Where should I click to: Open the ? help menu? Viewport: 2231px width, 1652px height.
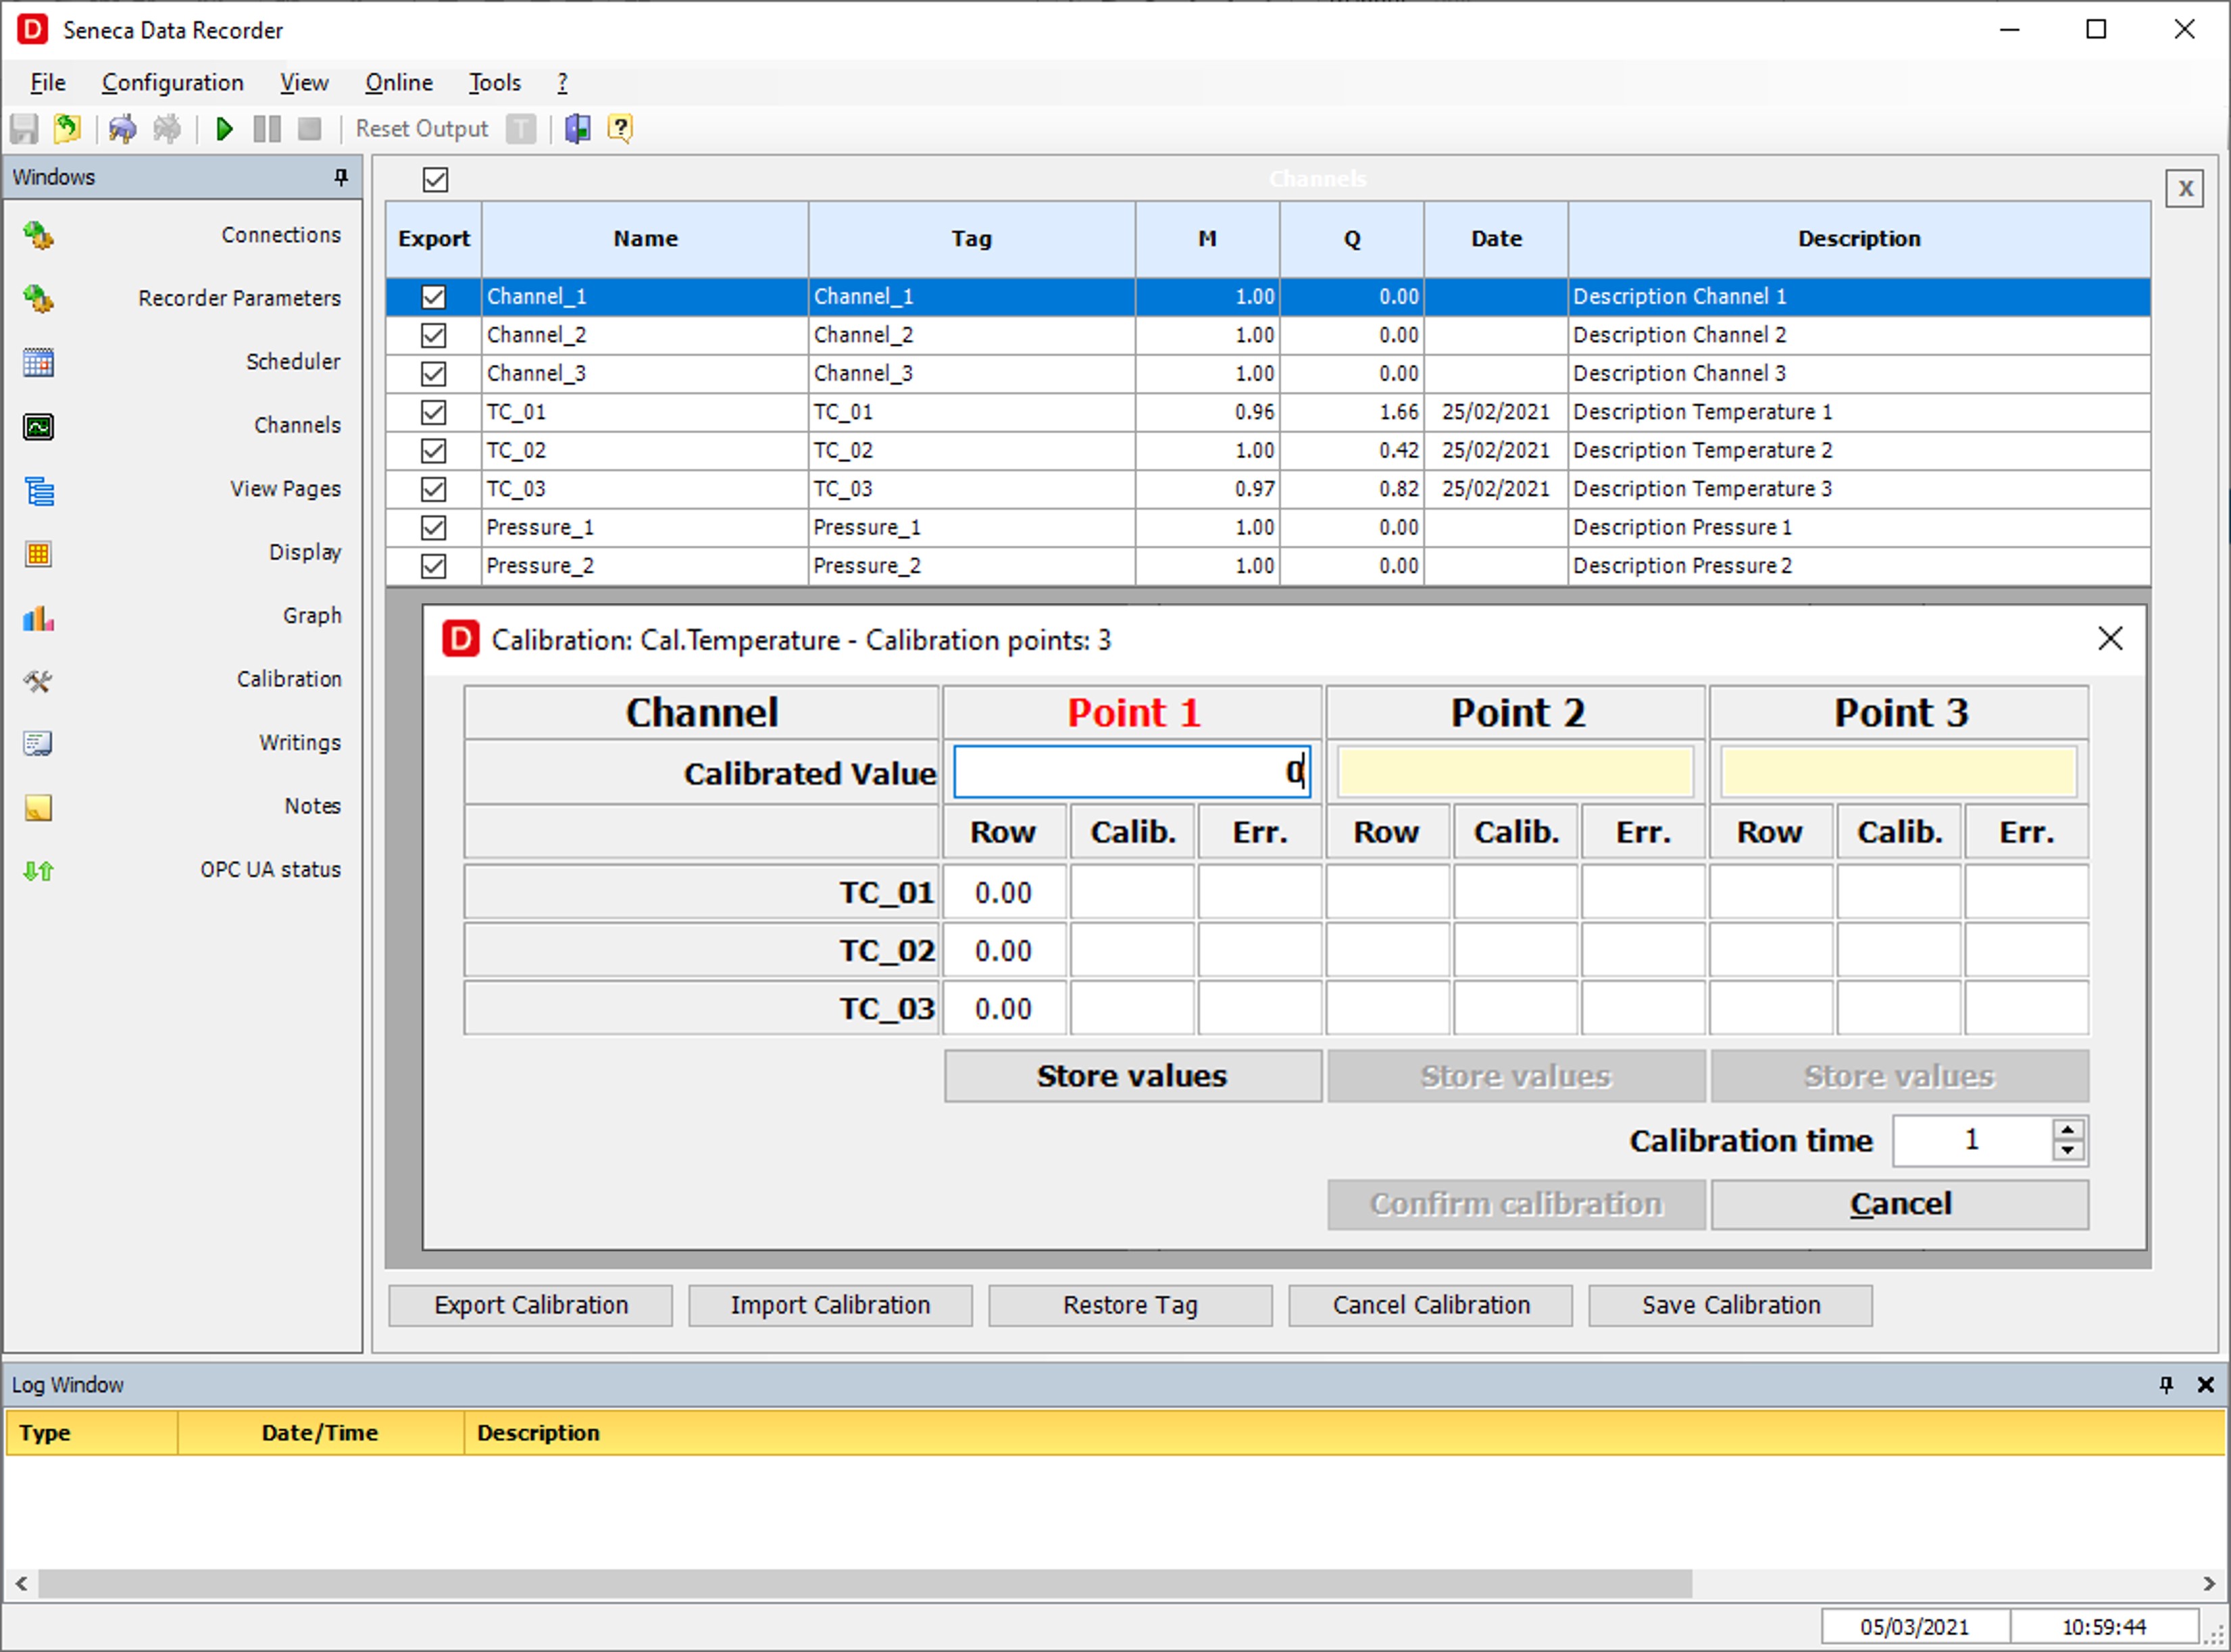[x=562, y=83]
